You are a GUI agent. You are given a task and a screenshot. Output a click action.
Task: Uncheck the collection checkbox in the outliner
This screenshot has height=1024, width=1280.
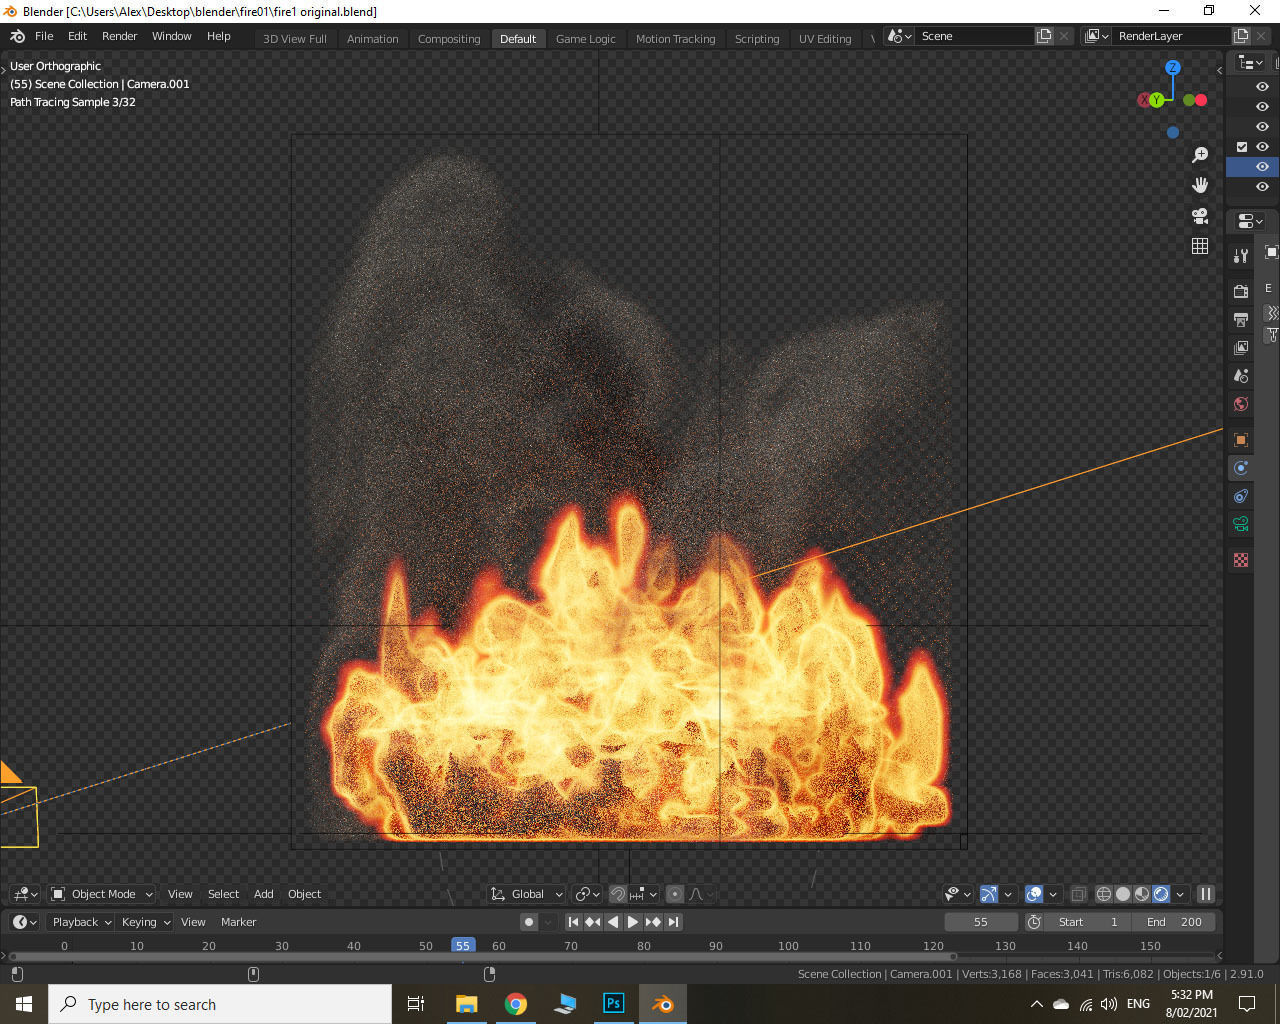click(1241, 146)
